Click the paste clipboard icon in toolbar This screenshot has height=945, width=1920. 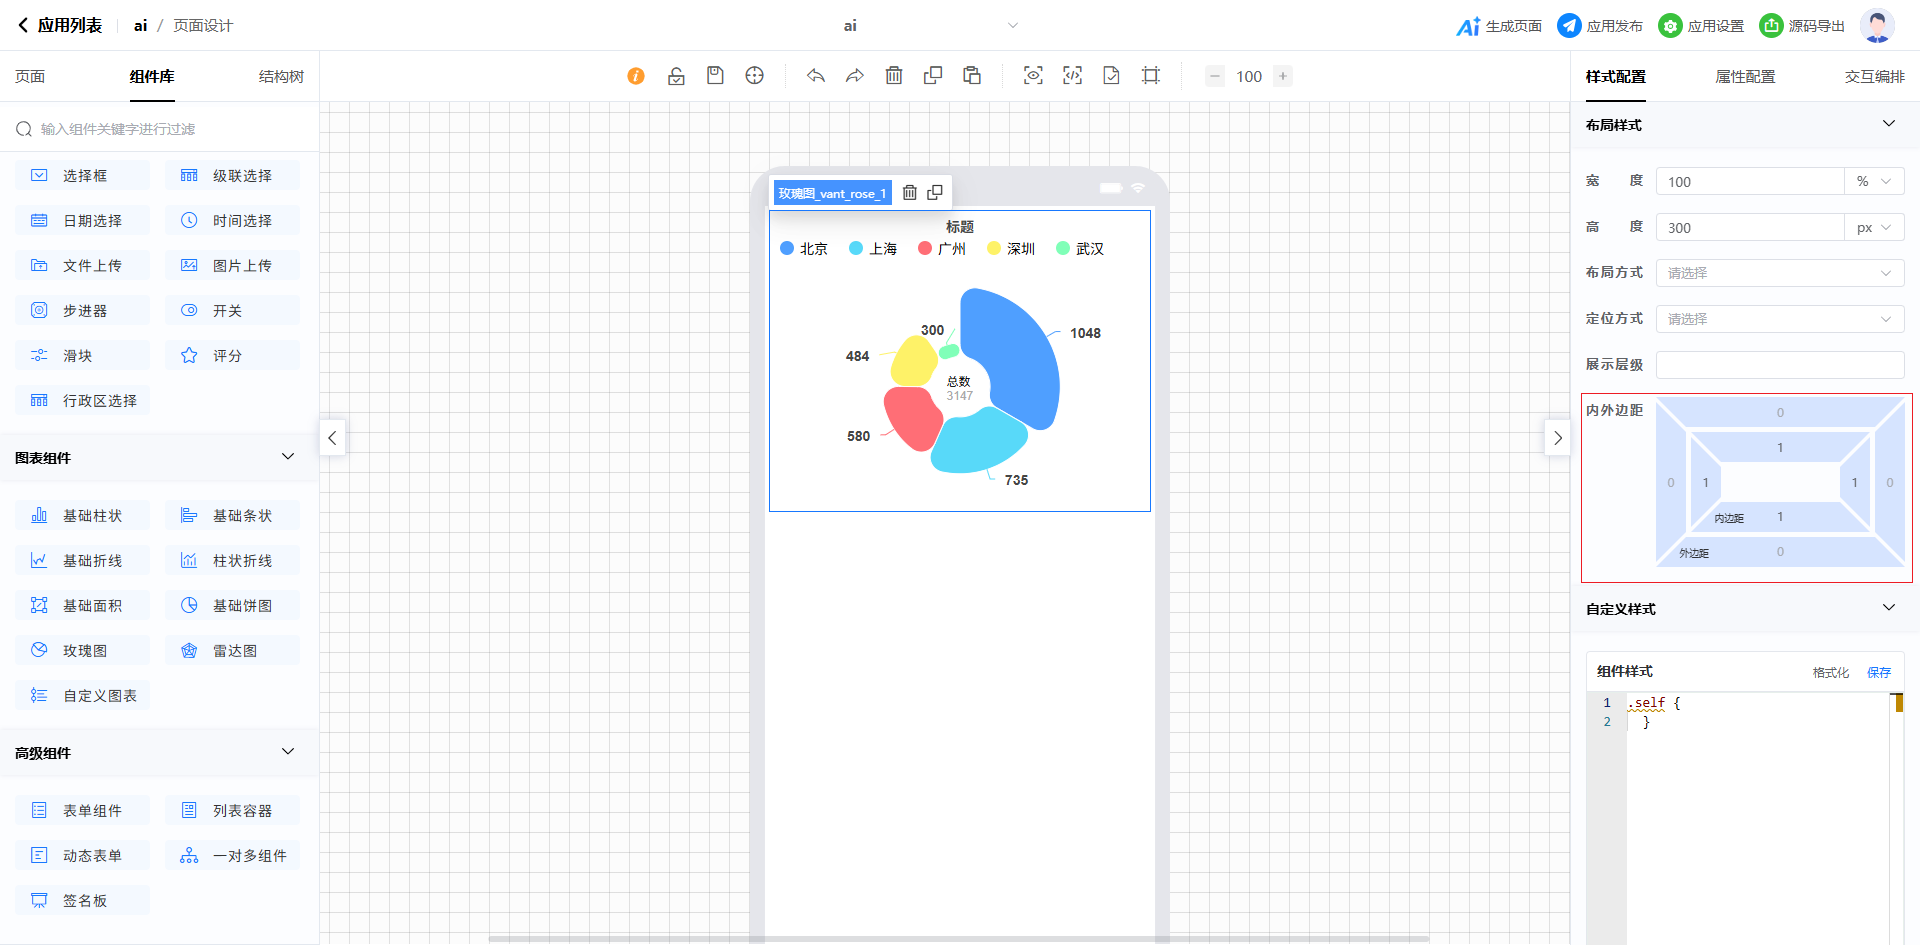tap(972, 76)
